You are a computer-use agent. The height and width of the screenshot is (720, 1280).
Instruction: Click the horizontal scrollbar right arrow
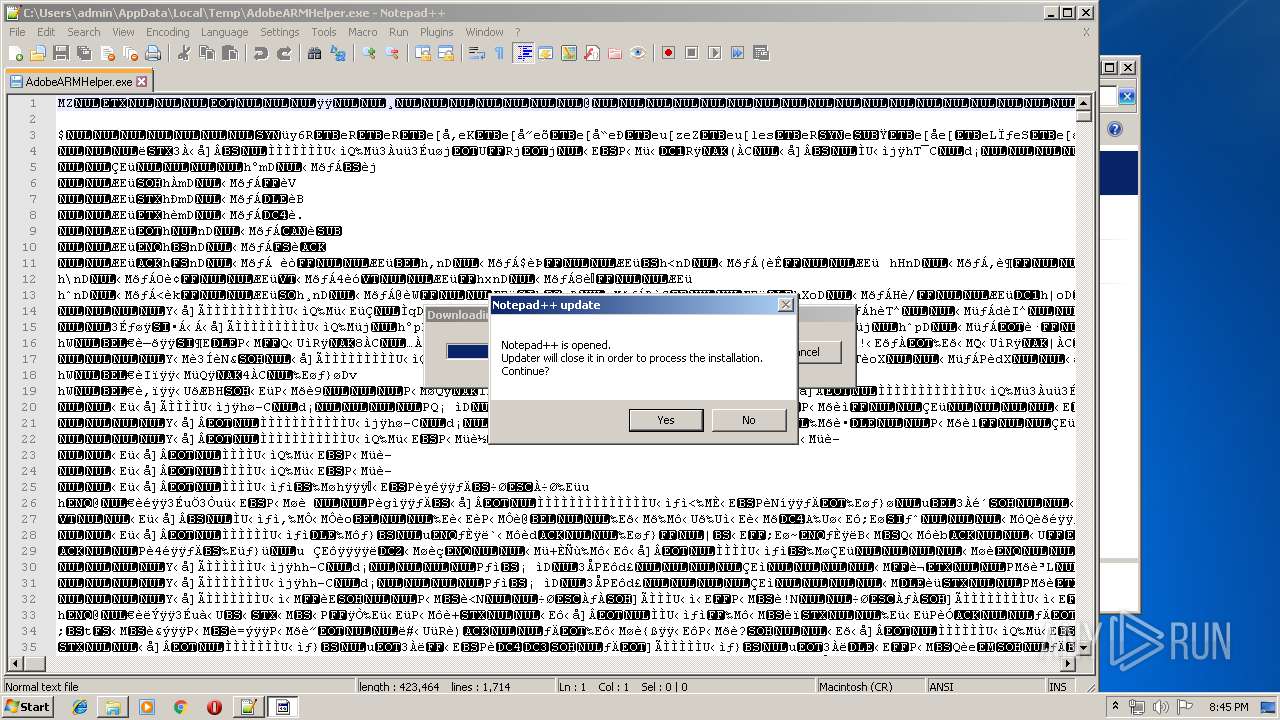point(1068,664)
